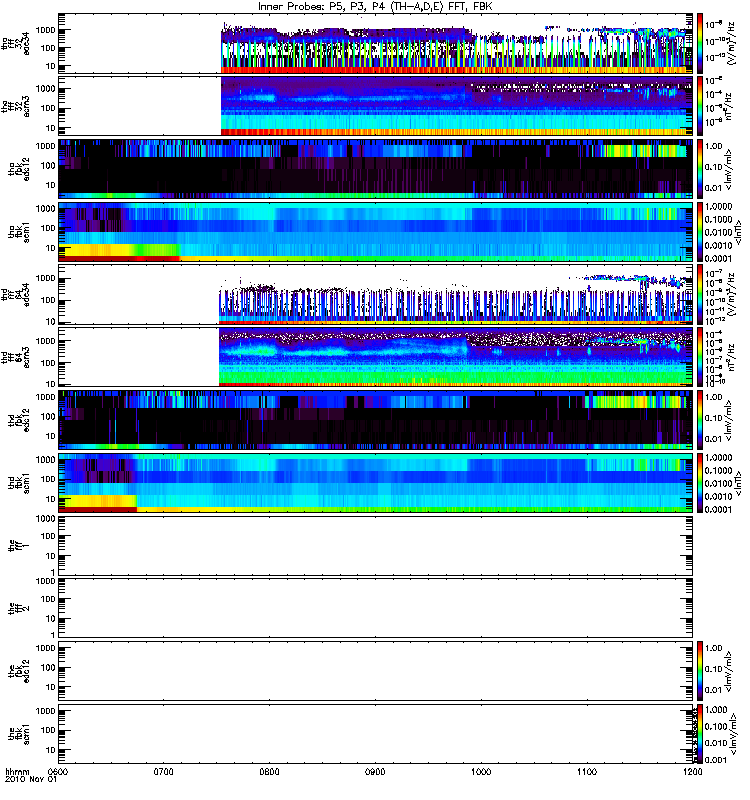Click the 'nT²/Hz' units label of tha scm3

[x=729, y=106]
